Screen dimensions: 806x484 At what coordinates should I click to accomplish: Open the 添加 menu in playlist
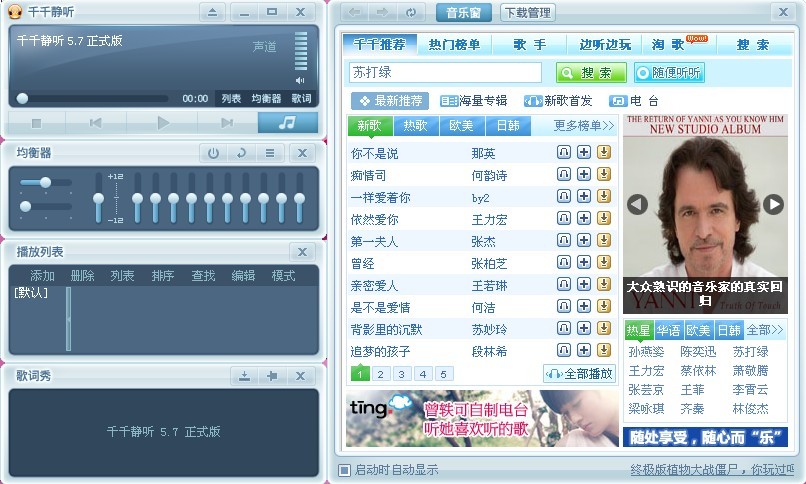pos(42,276)
